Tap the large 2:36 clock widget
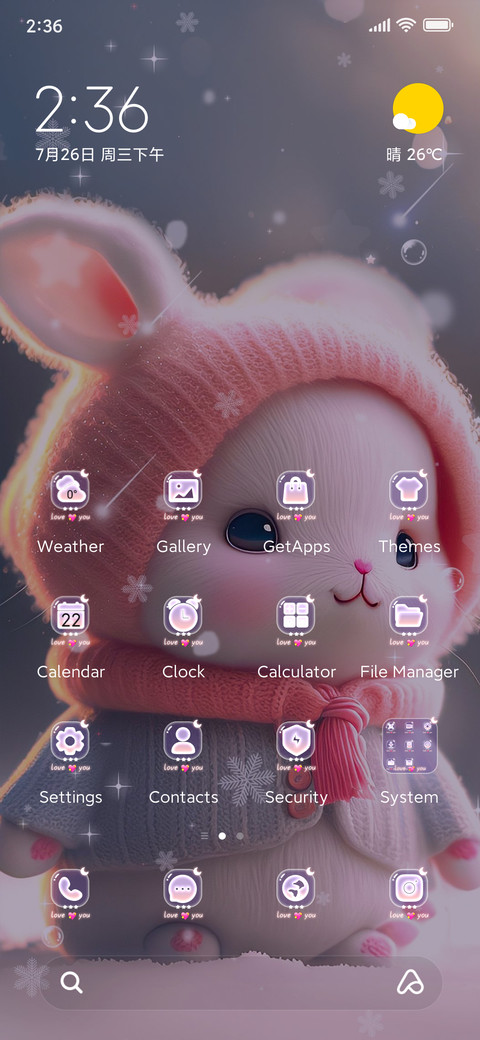This screenshot has height=1040, width=480. tap(91, 110)
